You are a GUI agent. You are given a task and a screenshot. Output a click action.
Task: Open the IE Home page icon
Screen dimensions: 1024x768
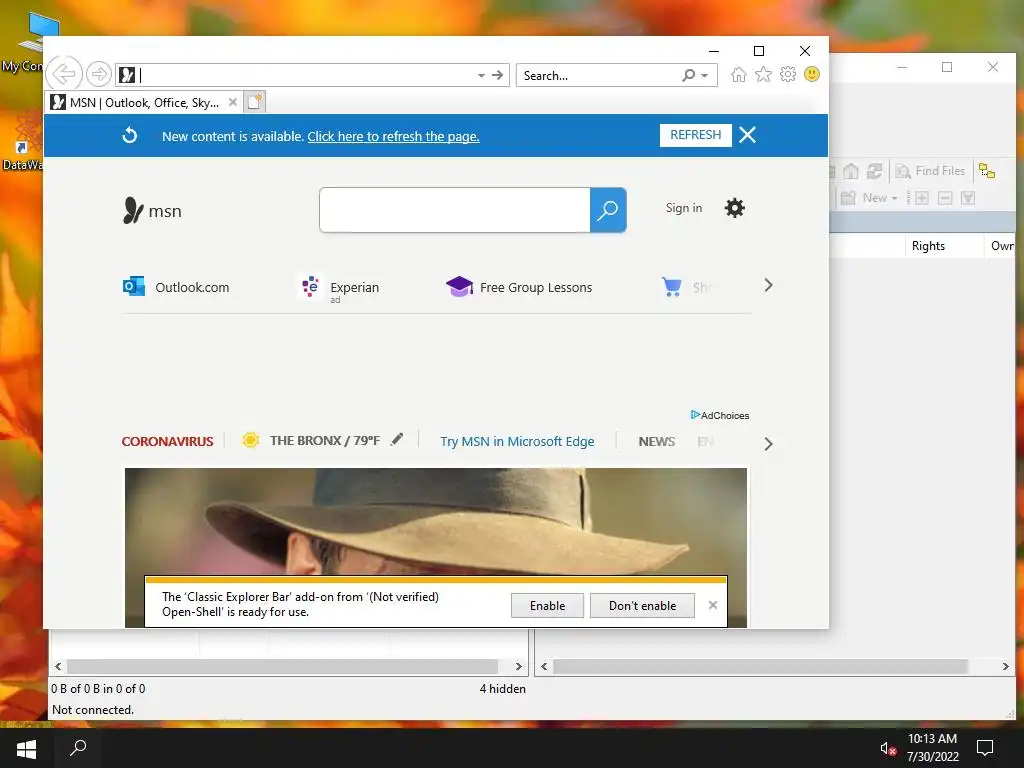(x=739, y=74)
